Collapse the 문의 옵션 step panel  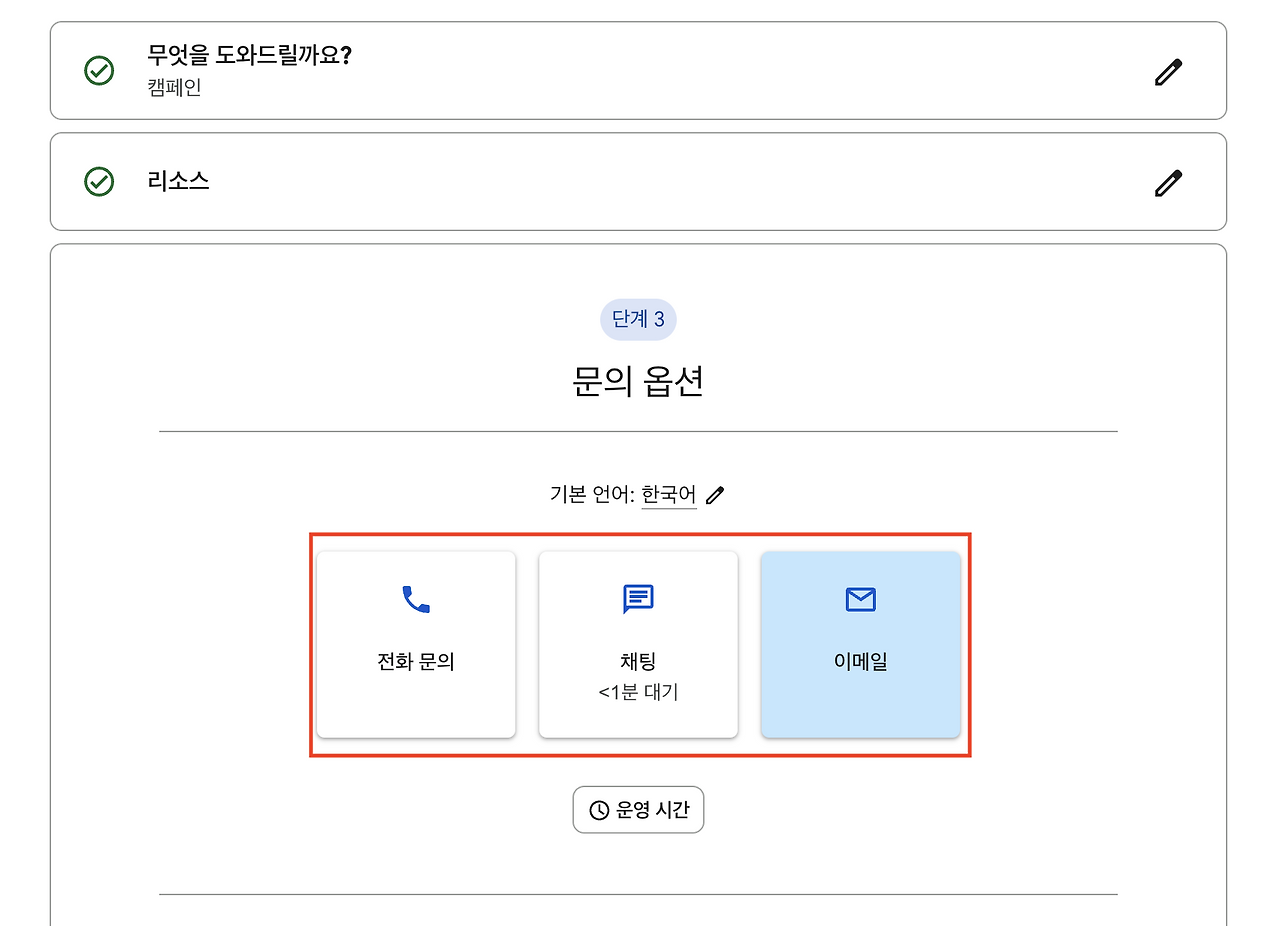click(x=638, y=382)
